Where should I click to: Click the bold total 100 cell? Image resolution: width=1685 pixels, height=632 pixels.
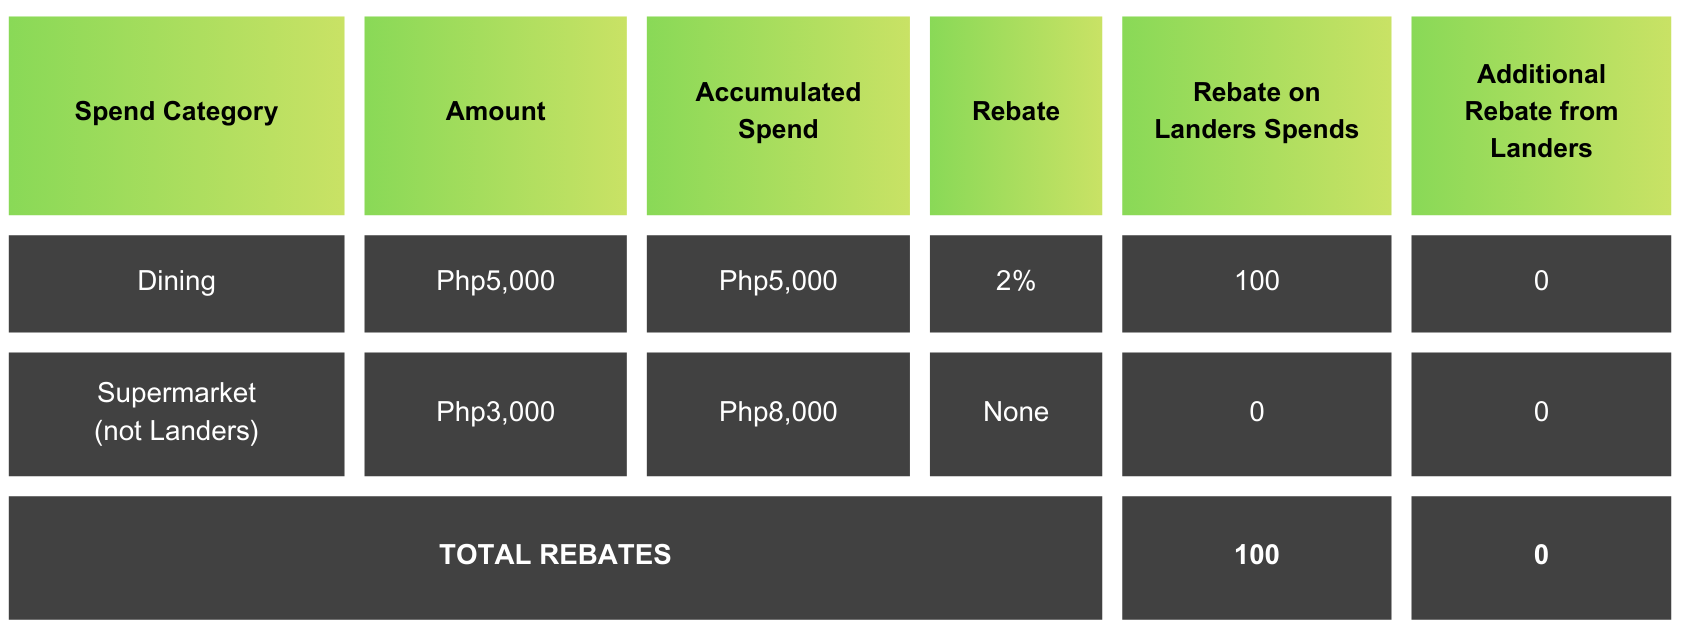pyautogui.click(x=1256, y=555)
